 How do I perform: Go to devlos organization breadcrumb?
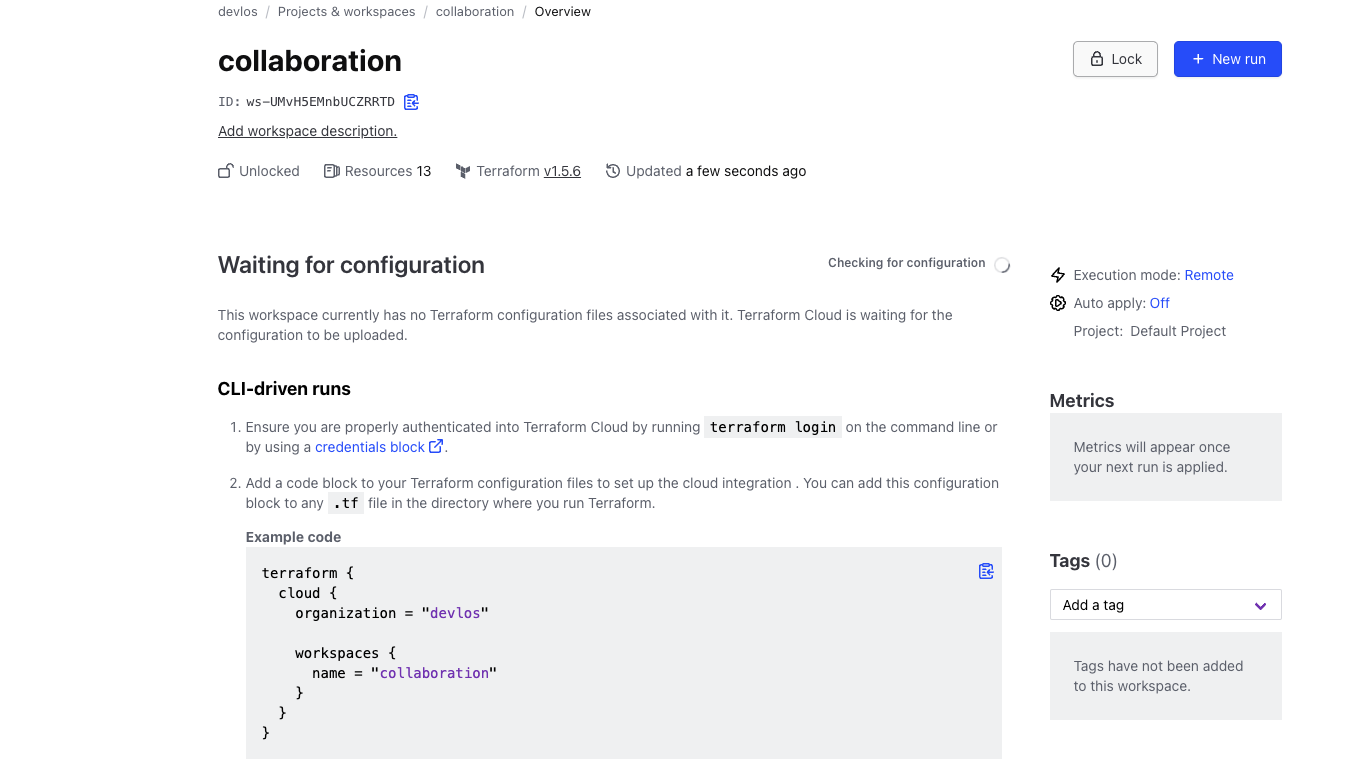click(238, 12)
